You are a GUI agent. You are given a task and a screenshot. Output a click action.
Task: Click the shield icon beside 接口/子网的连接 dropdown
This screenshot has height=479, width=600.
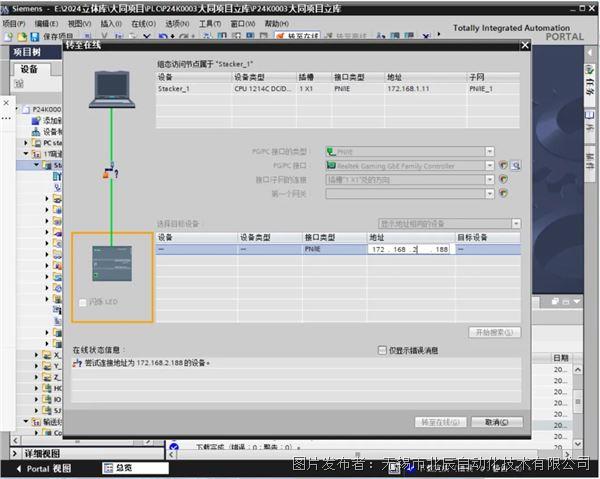pyautogui.click(x=504, y=179)
